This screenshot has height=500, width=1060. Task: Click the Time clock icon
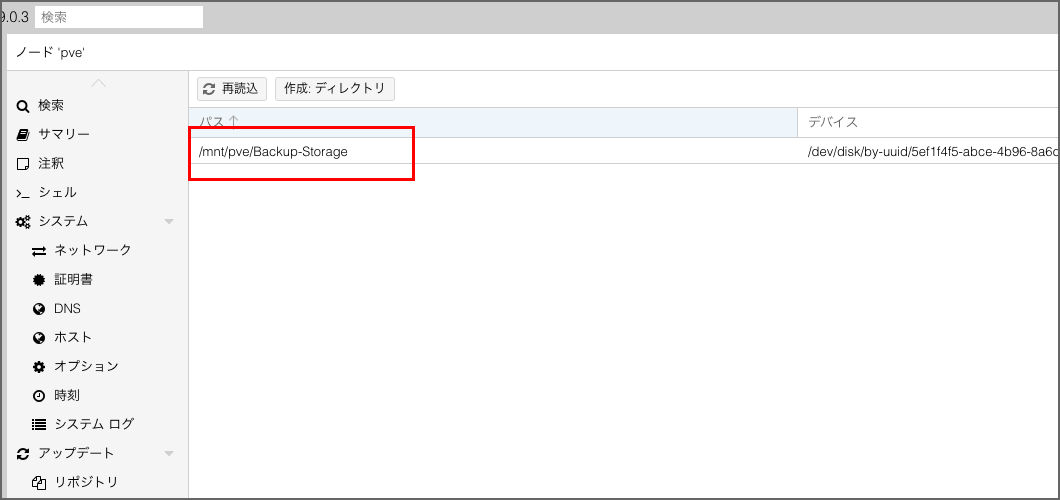click(x=39, y=396)
